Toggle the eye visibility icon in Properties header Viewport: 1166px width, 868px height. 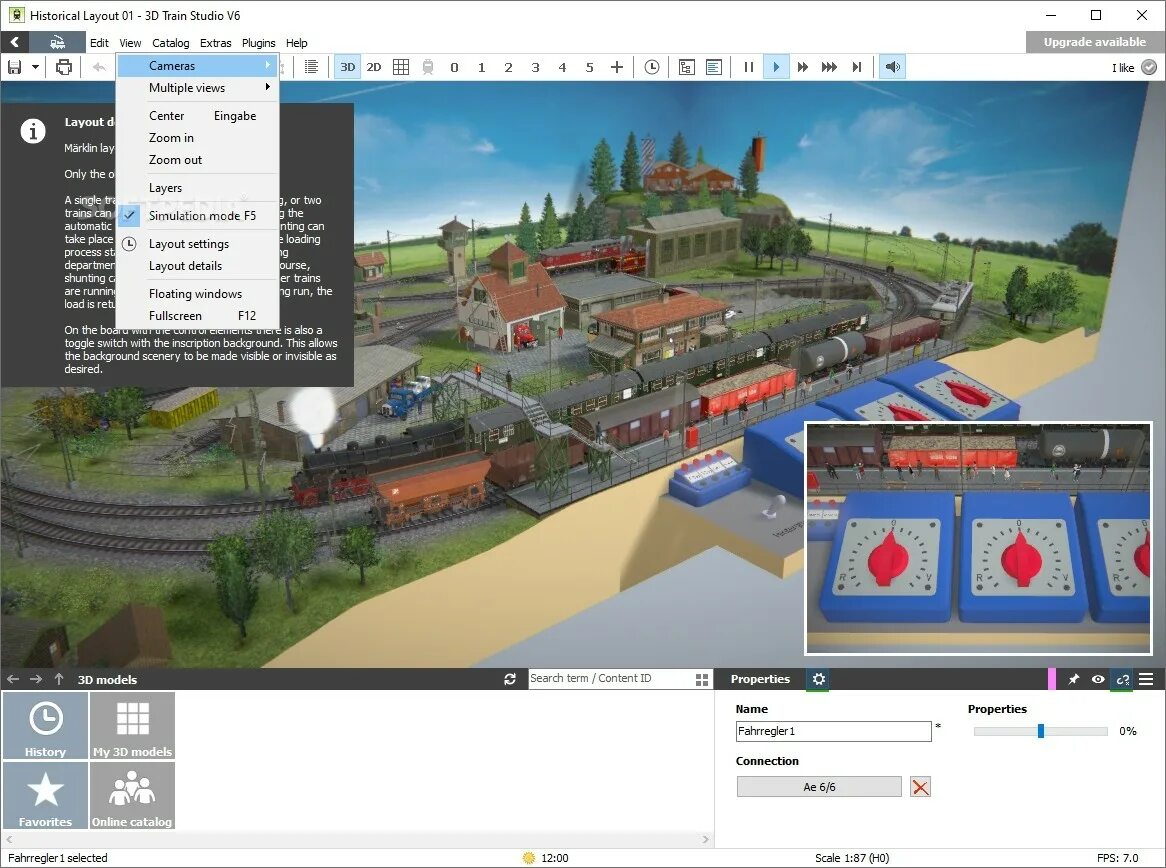[1097, 679]
